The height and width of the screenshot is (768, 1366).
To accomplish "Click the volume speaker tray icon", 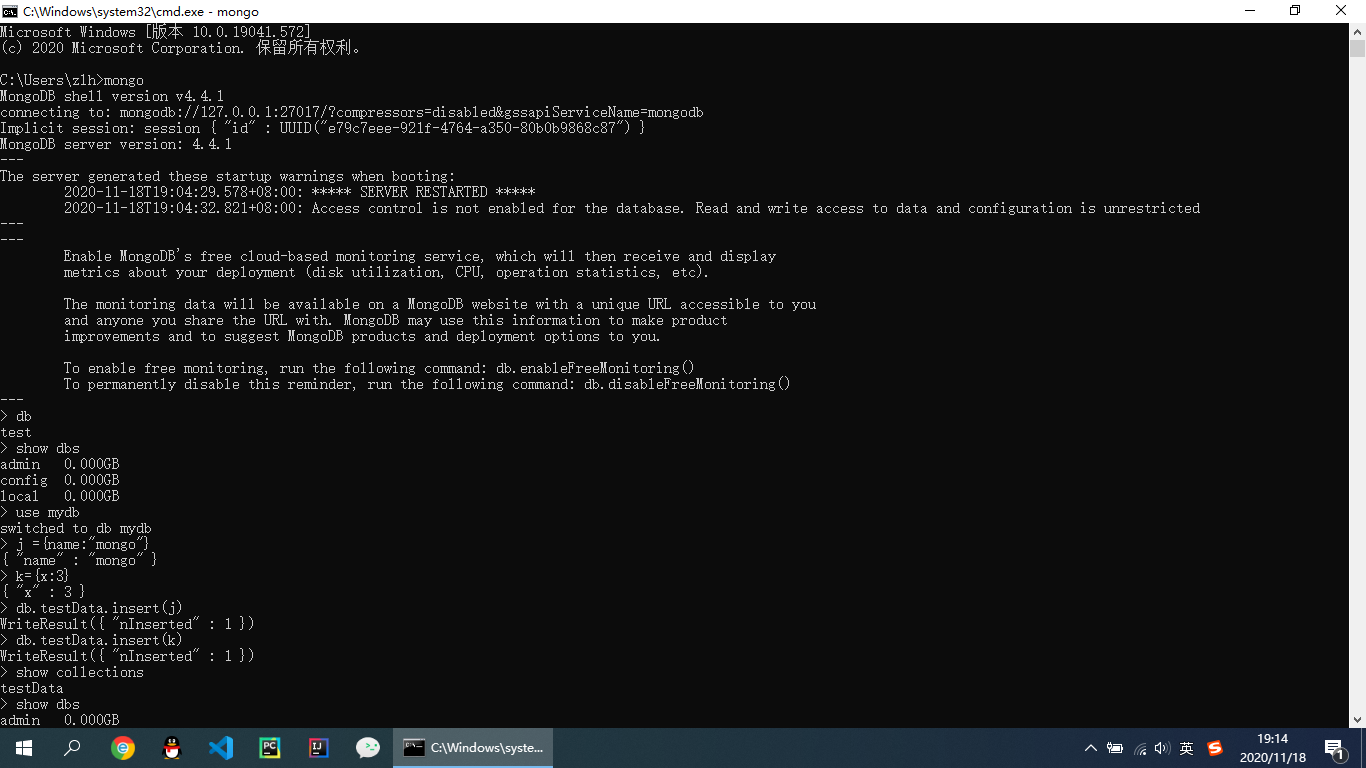I will pyautogui.click(x=1162, y=748).
